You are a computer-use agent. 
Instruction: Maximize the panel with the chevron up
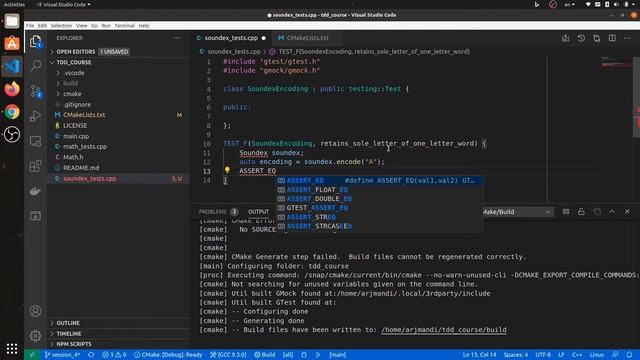(x=612, y=211)
